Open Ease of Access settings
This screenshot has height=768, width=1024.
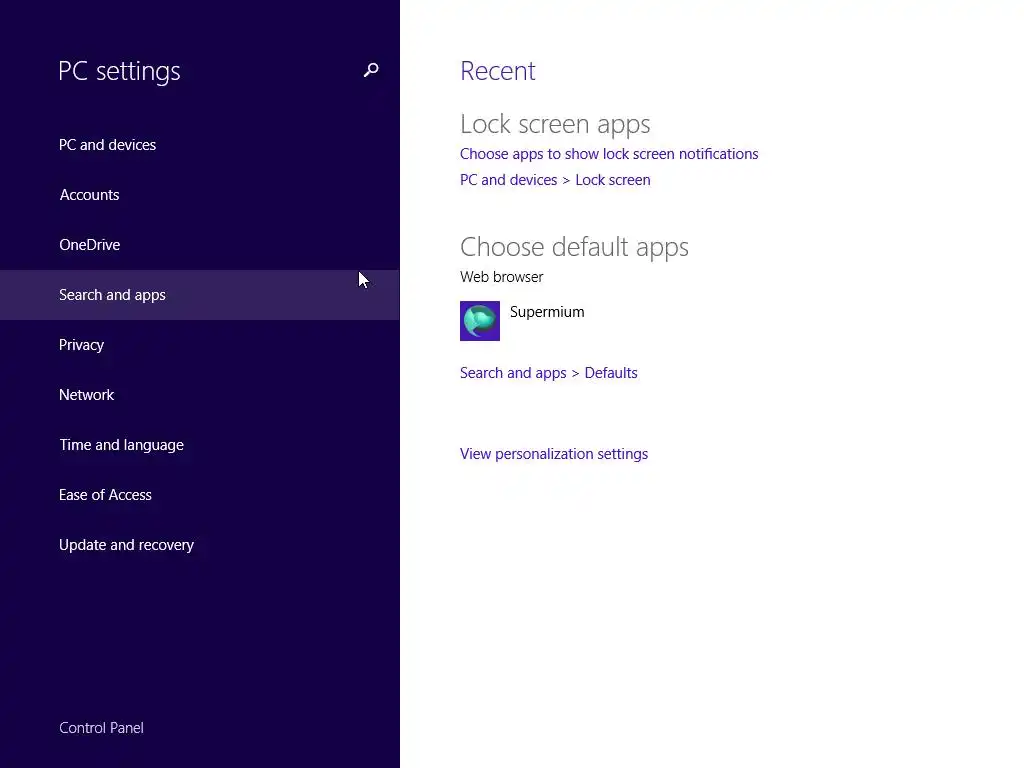click(x=106, y=495)
